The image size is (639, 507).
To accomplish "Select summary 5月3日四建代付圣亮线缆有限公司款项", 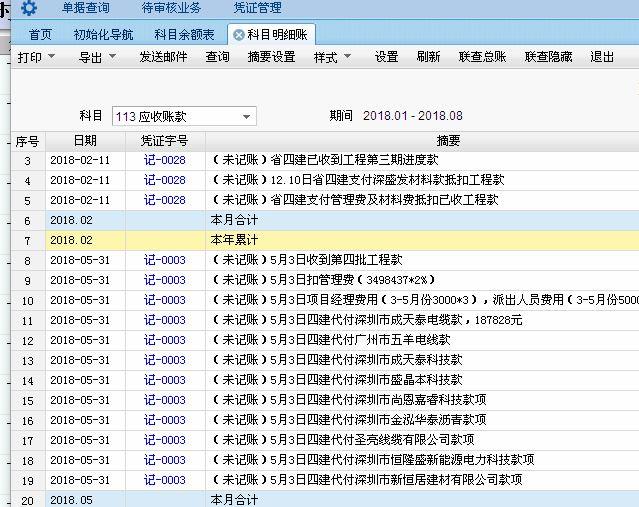I will click(x=372, y=439).
